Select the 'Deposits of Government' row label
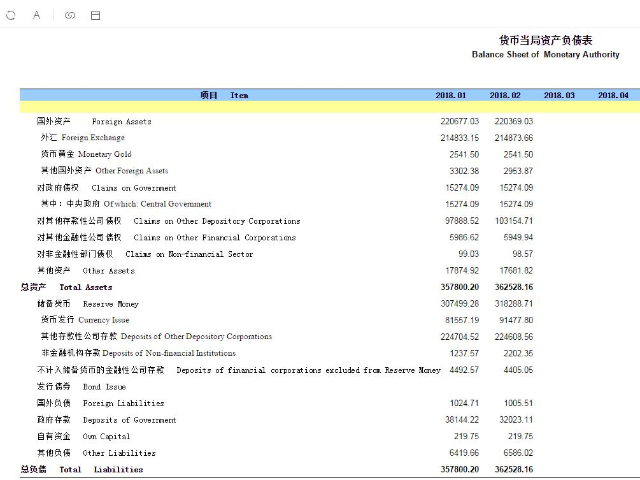Image resolution: width=640 pixels, height=480 pixels. point(129,420)
